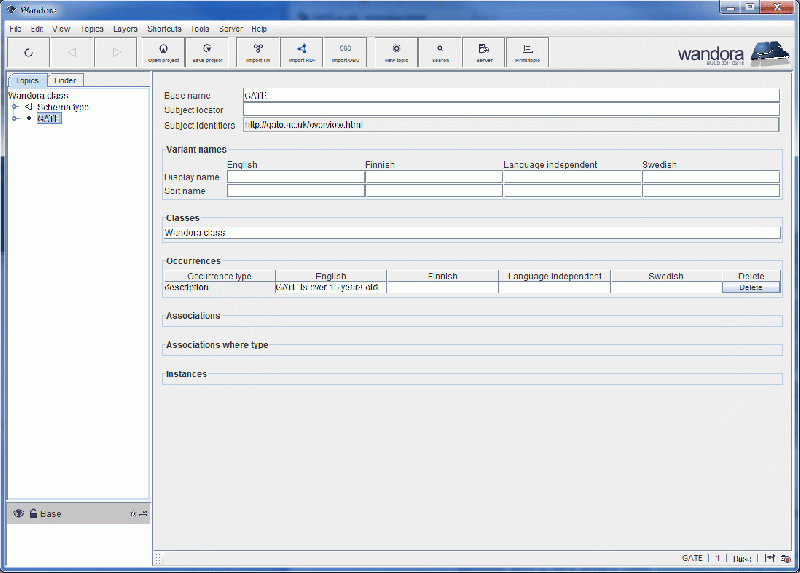
Task: Click the Import TM toolbar icon
Action: [258, 51]
